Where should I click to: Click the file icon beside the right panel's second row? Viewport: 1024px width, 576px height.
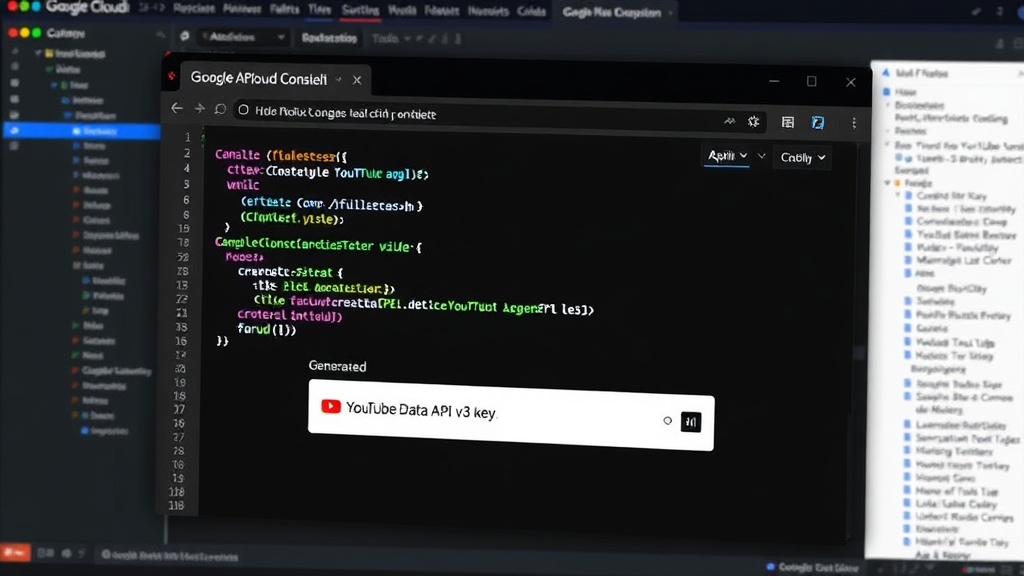tap(886, 91)
